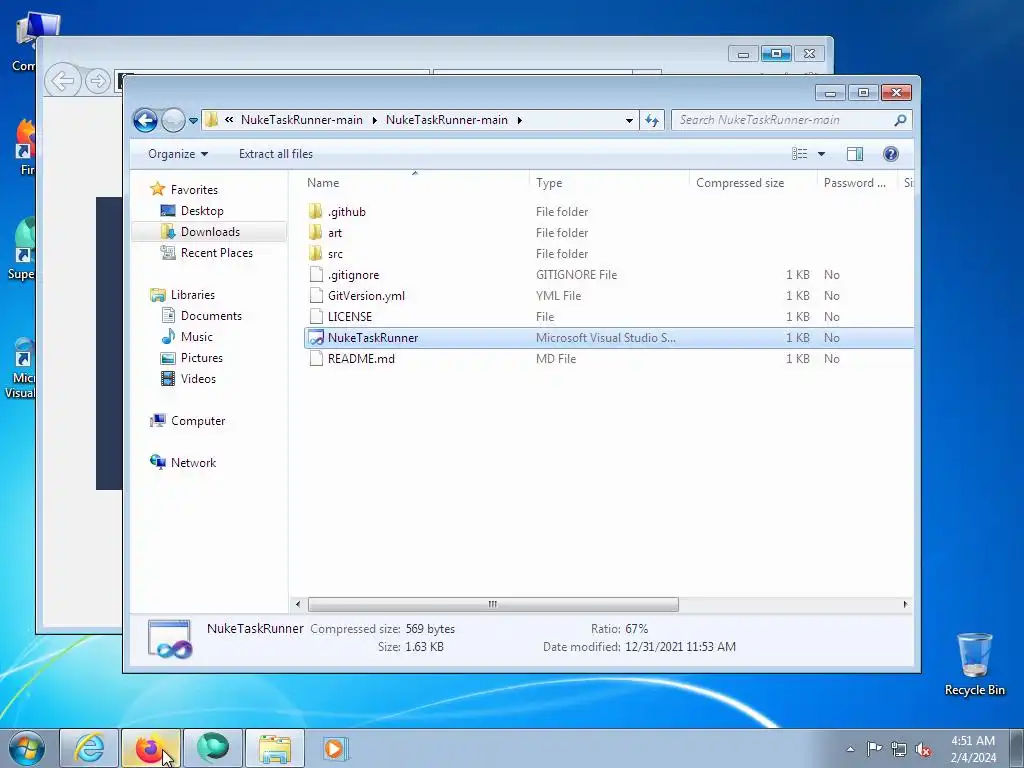This screenshot has height=768, width=1024.
Task: Click the refresh button beside address bar
Action: point(652,120)
